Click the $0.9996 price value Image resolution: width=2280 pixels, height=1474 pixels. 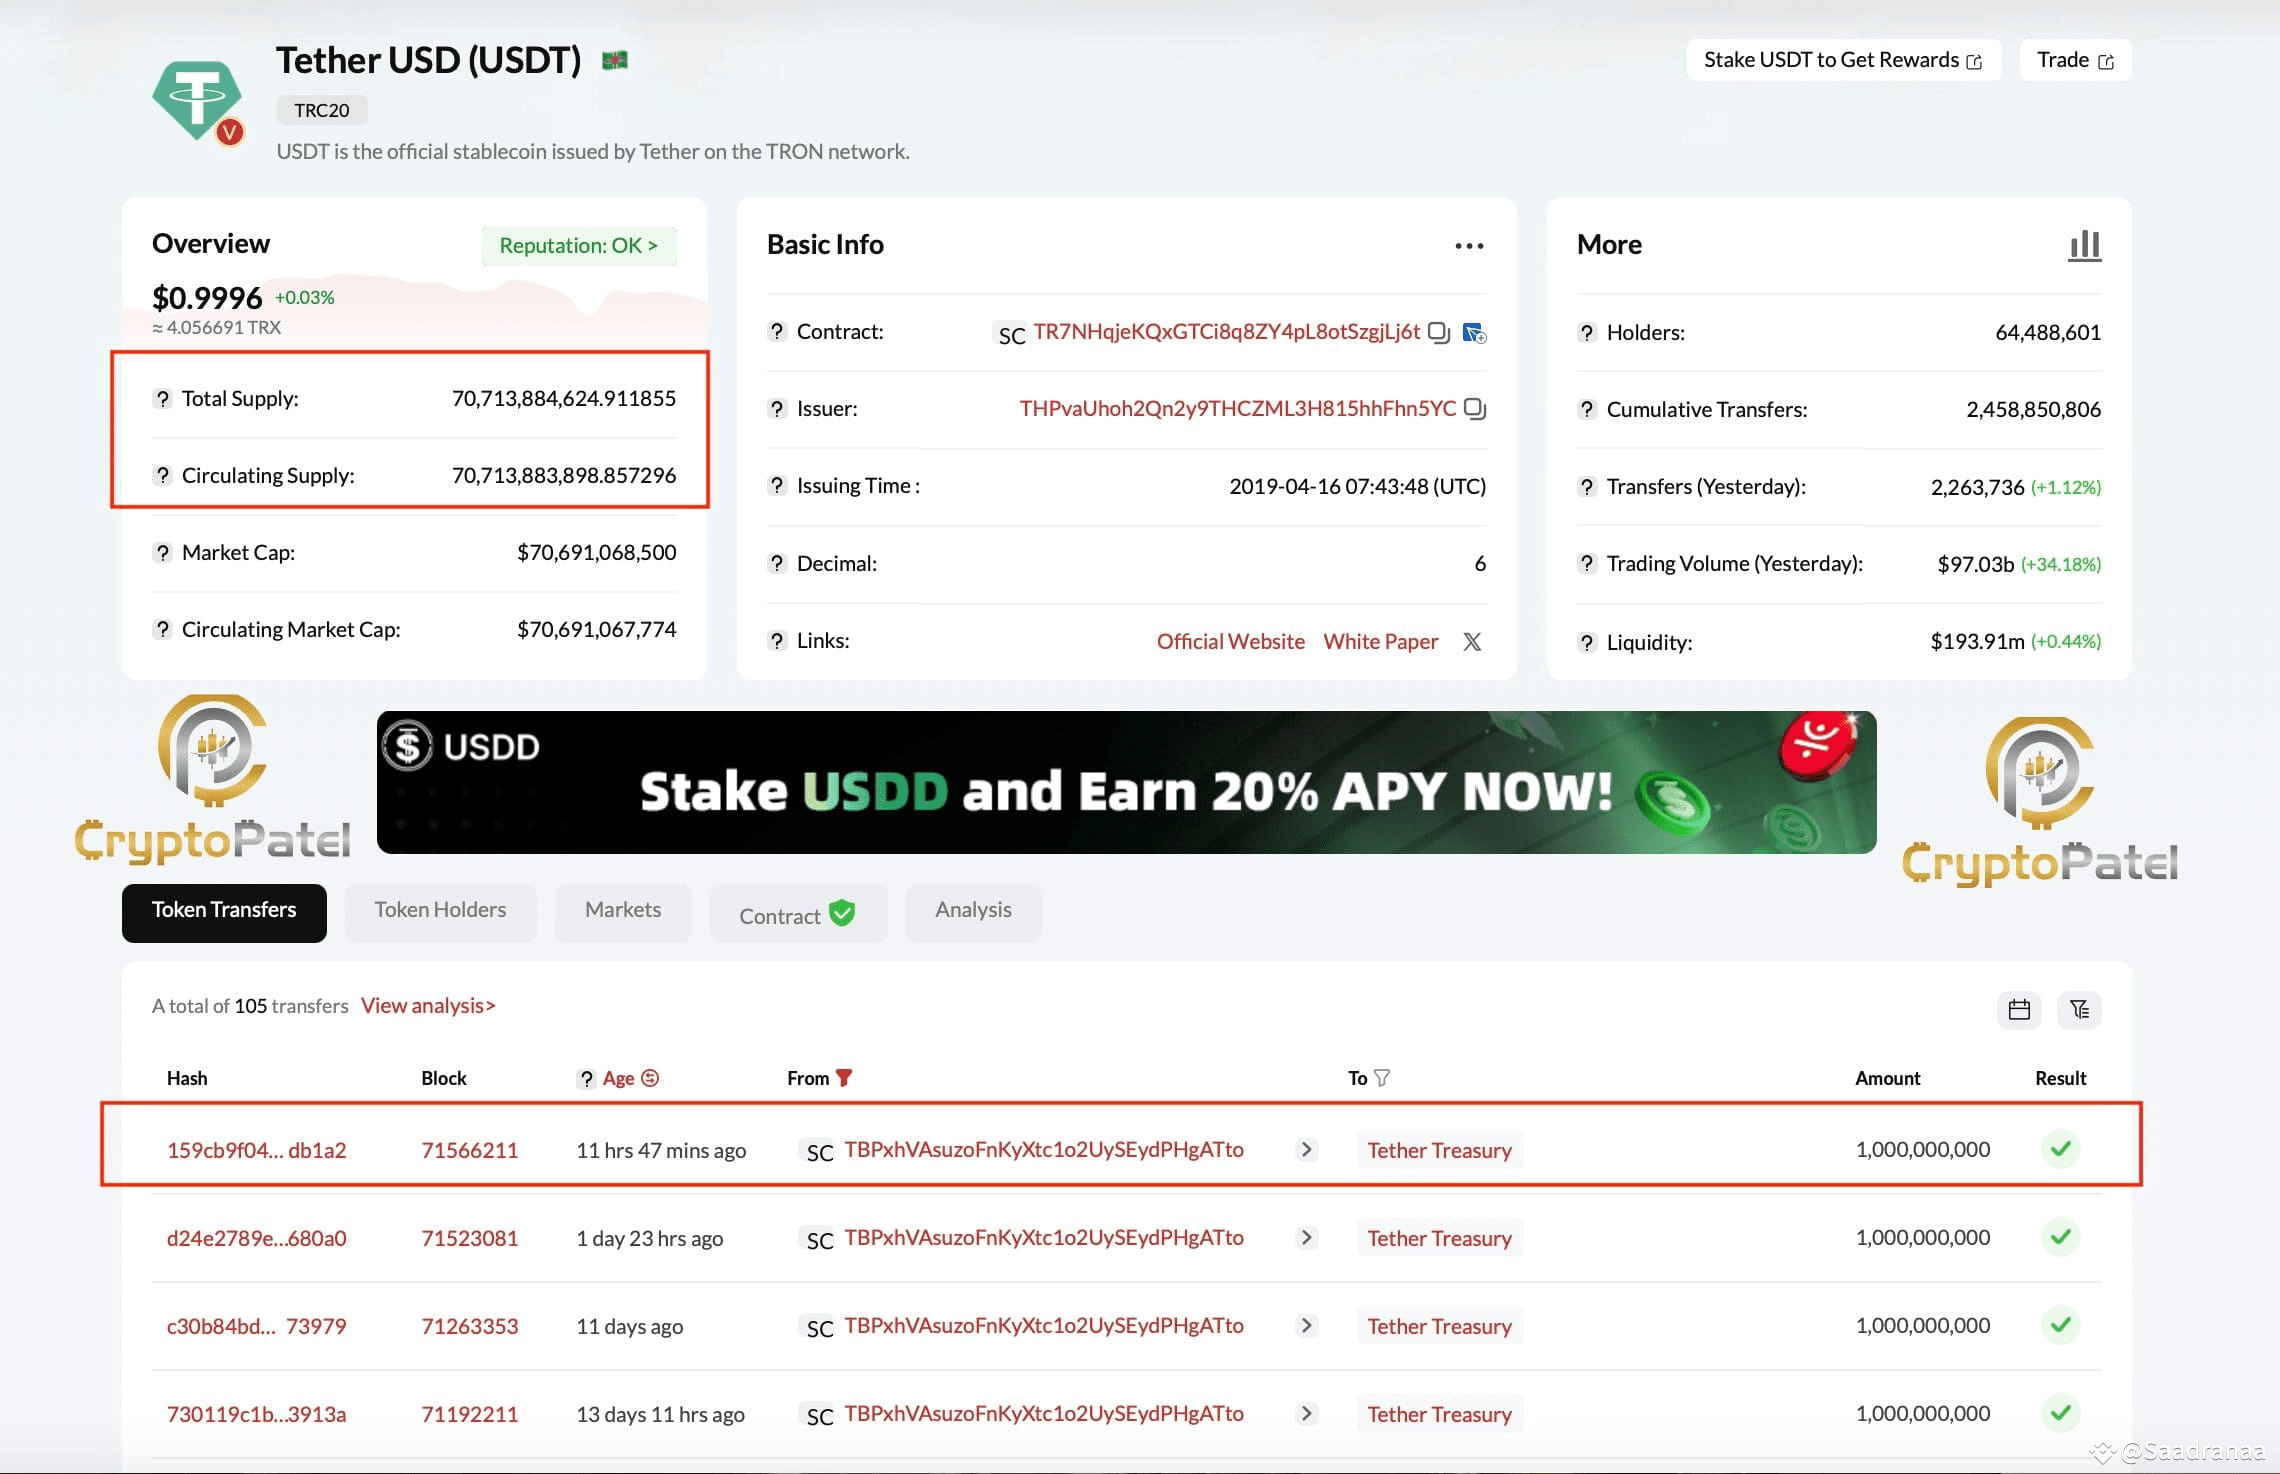207,298
